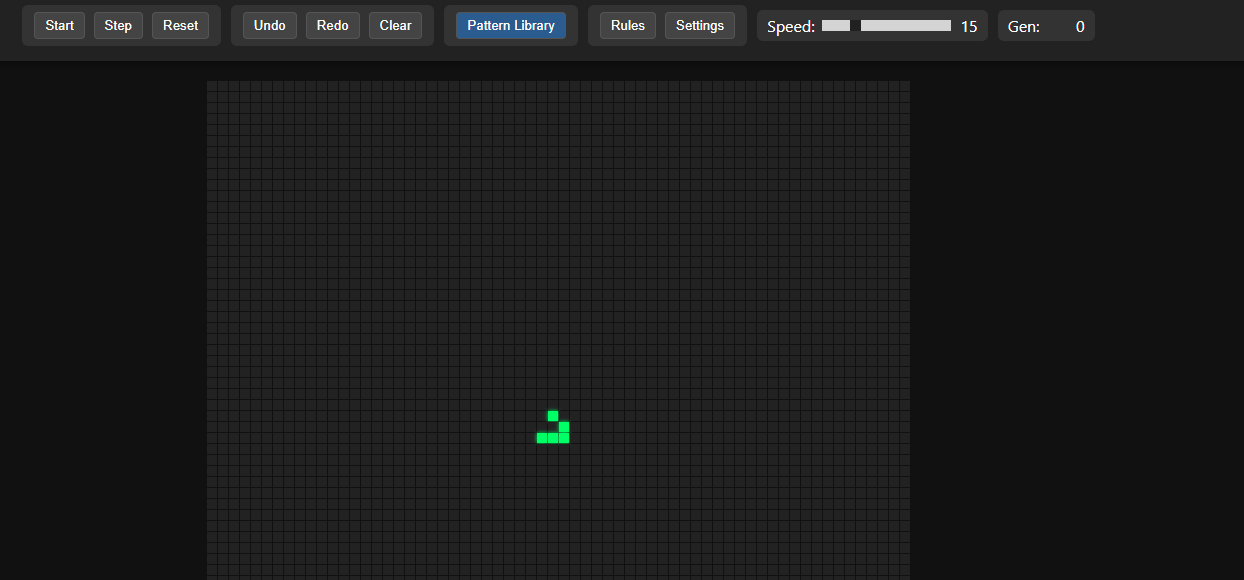Toggle the empty cell enclosed inside the glider

coord(553,427)
